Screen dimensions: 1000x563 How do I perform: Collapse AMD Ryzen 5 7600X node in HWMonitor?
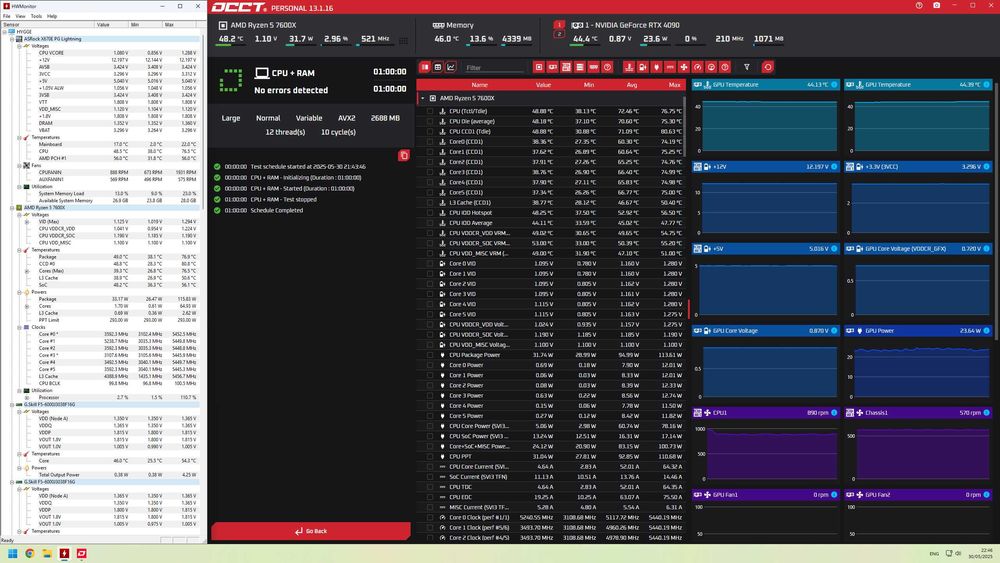(11, 208)
